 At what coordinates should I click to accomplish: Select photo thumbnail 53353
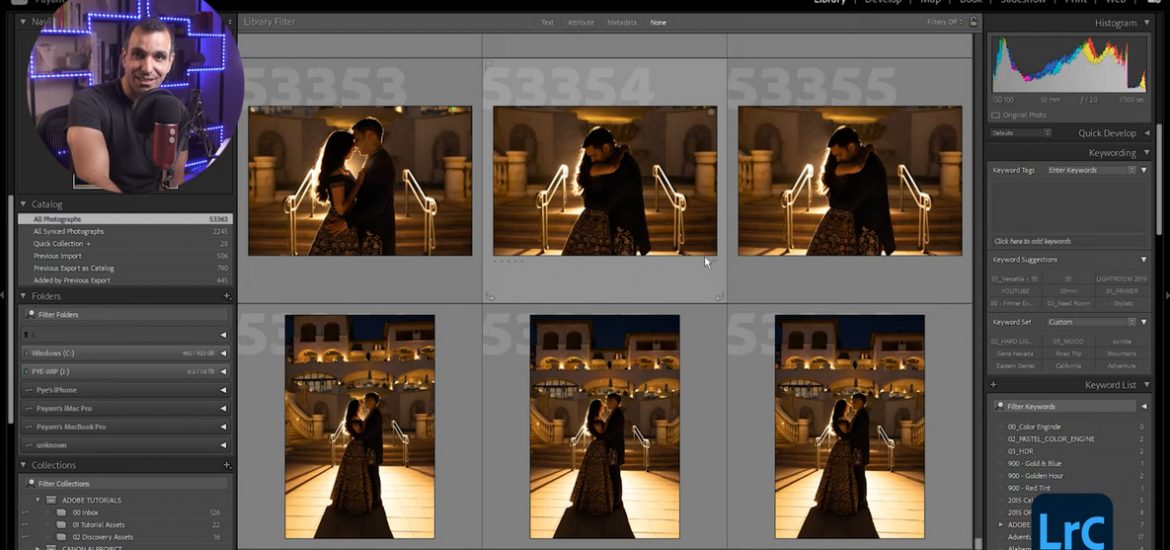pos(360,181)
